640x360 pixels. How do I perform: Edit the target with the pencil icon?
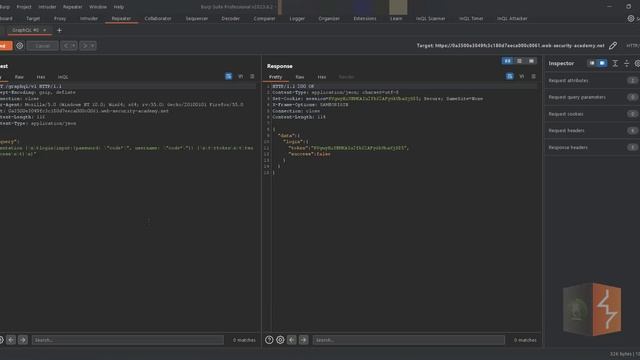[x=613, y=46]
